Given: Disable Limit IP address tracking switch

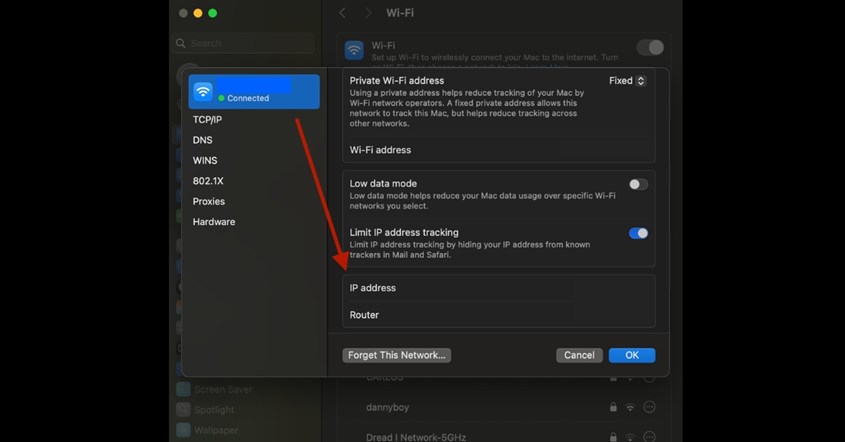Looking at the screenshot, I should coord(639,233).
